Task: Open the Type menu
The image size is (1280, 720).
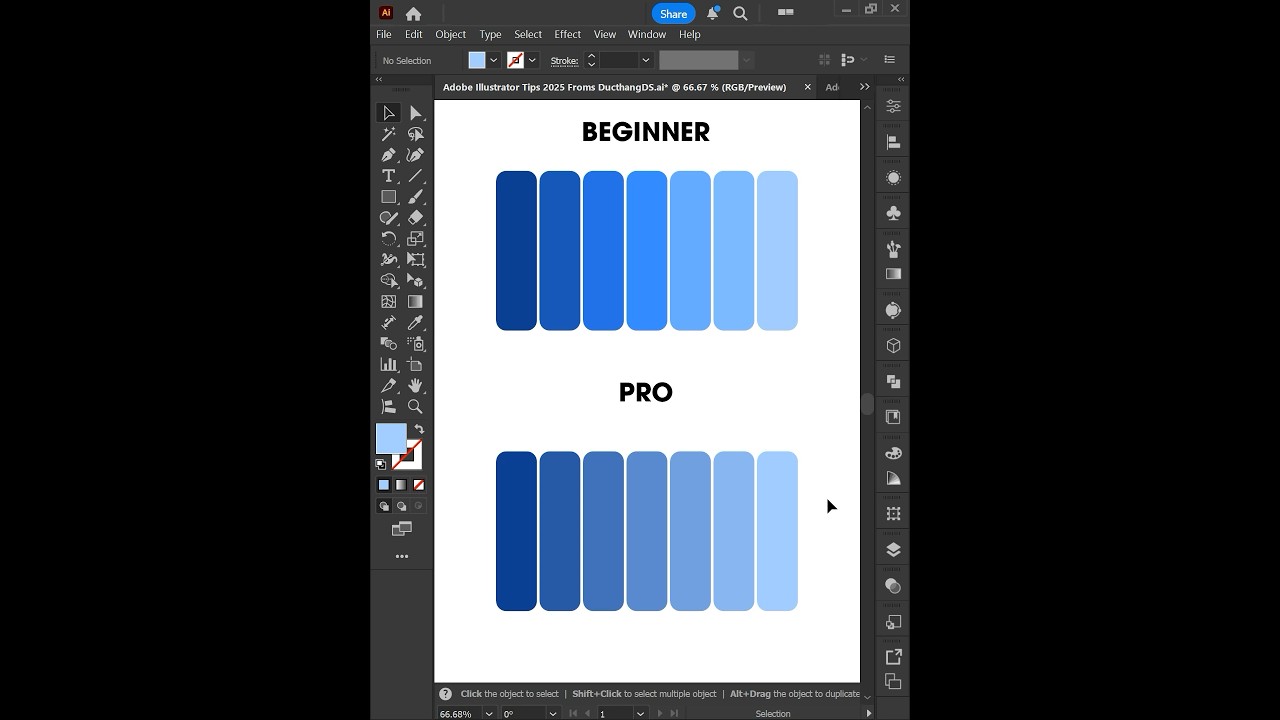Action: pyautogui.click(x=490, y=34)
